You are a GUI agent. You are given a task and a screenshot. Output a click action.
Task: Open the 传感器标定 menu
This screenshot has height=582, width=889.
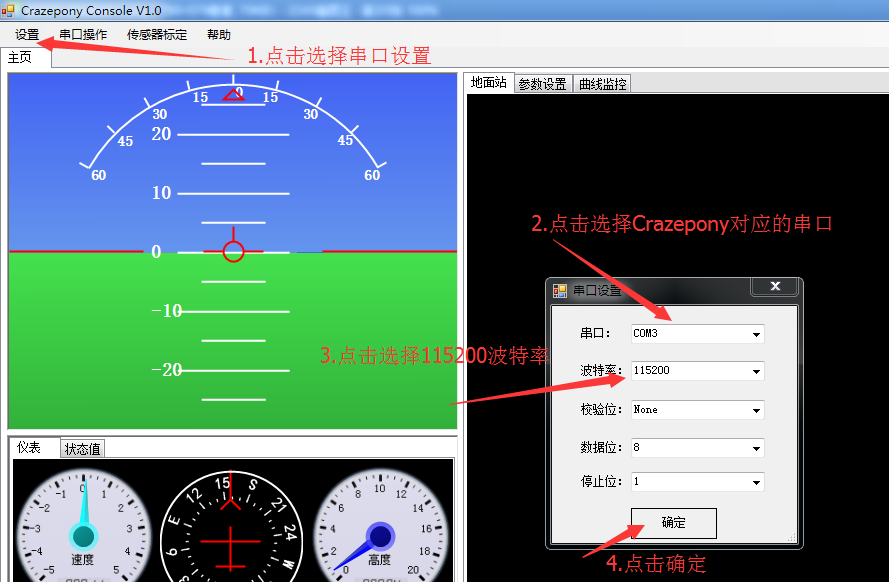click(x=156, y=34)
